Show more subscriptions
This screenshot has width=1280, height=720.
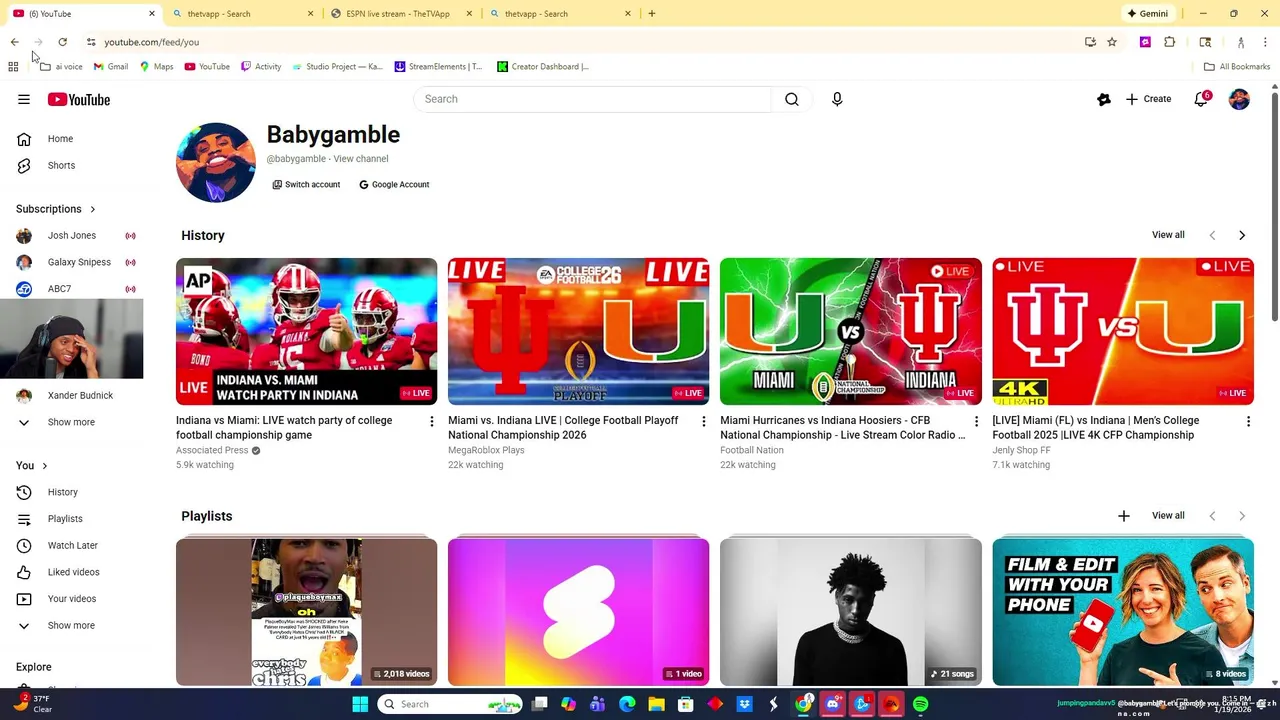(71, 422)
